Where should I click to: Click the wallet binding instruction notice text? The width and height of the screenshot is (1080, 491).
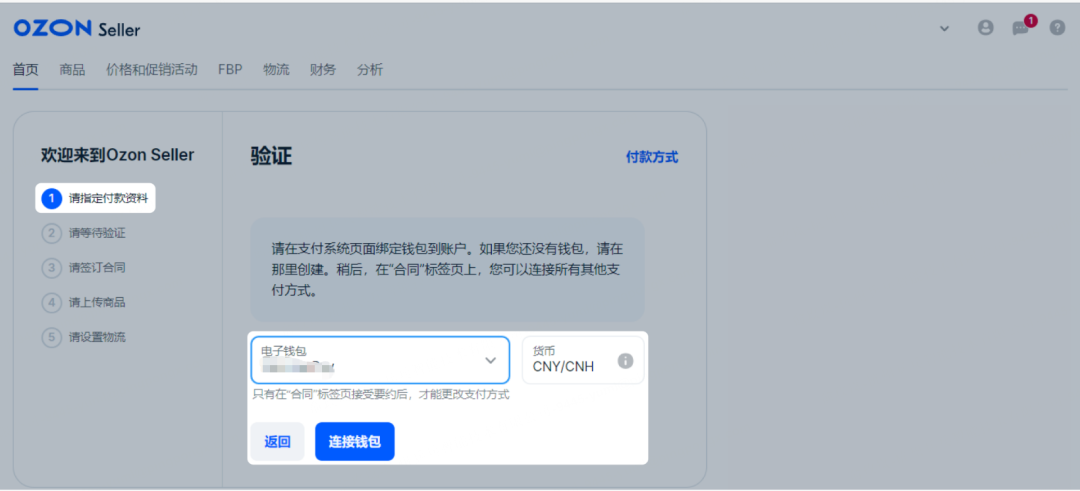(447, 270)
